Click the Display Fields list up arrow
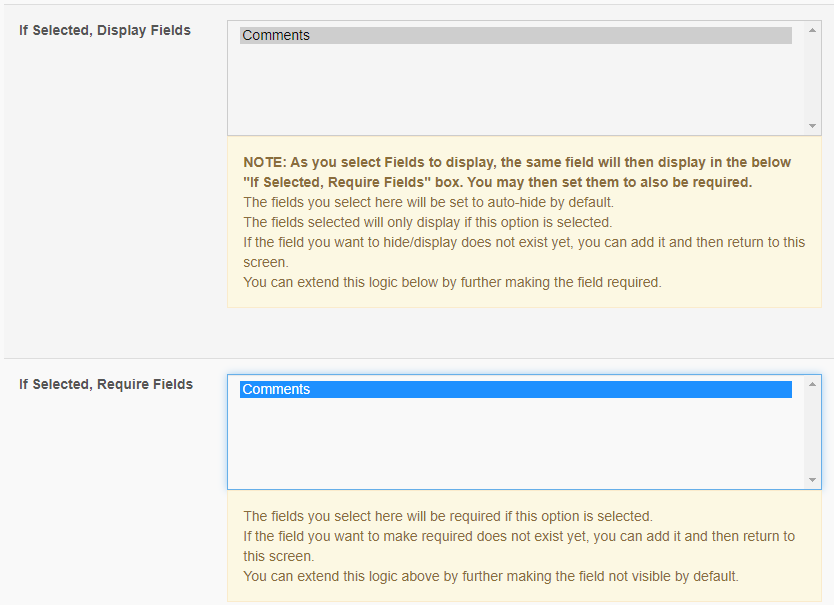This screenshot has height=605, width=834. pos(812,30)
